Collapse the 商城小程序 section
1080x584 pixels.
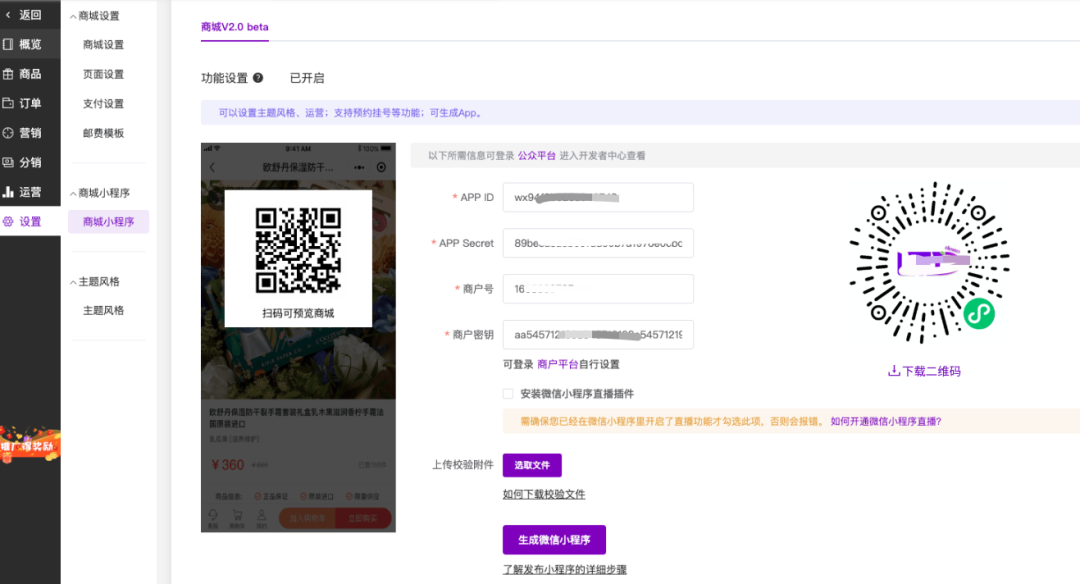click(x=72, y=193)
